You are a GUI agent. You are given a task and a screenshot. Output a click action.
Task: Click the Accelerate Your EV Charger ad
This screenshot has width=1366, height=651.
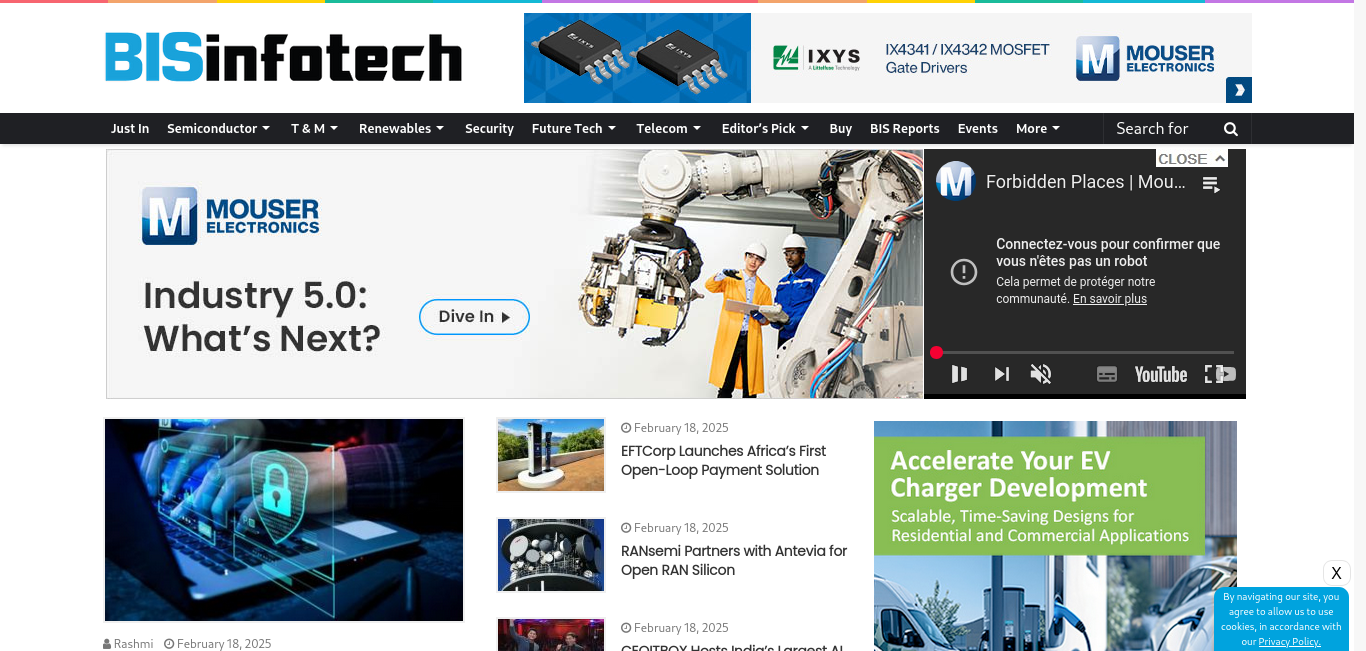(x=1055, y=536)
